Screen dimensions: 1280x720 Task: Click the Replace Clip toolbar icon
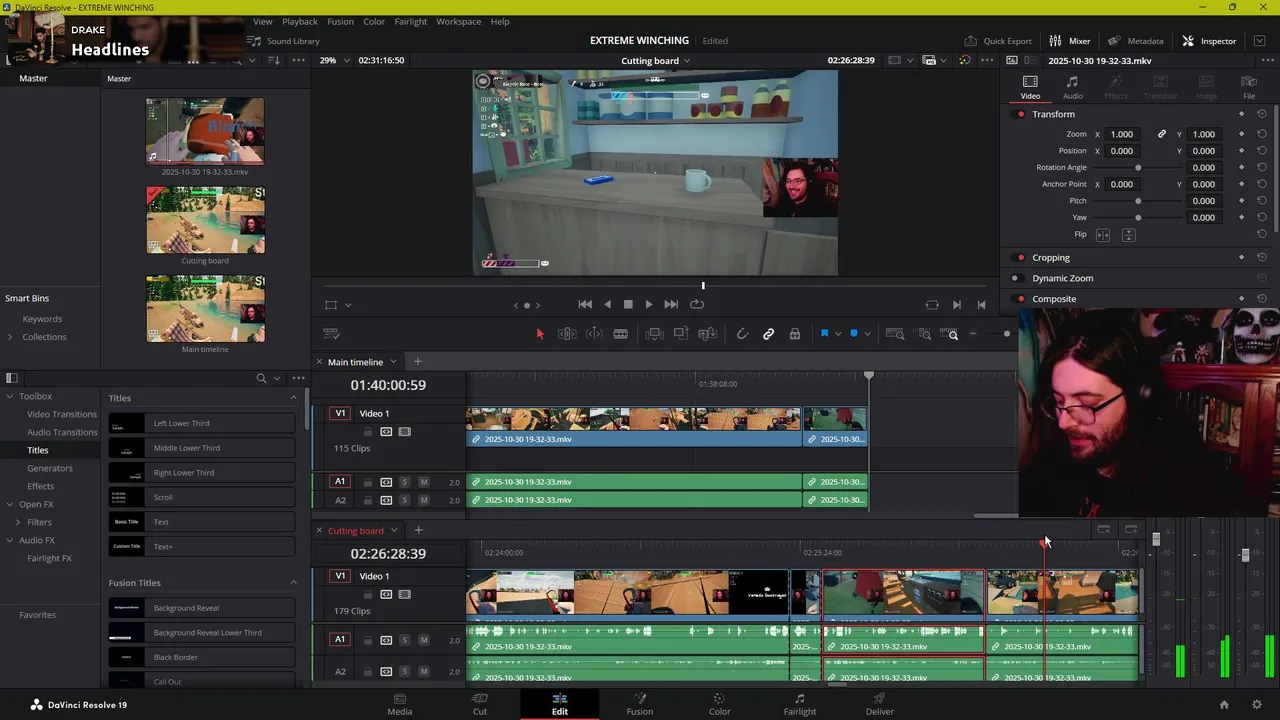pos(708,334)
